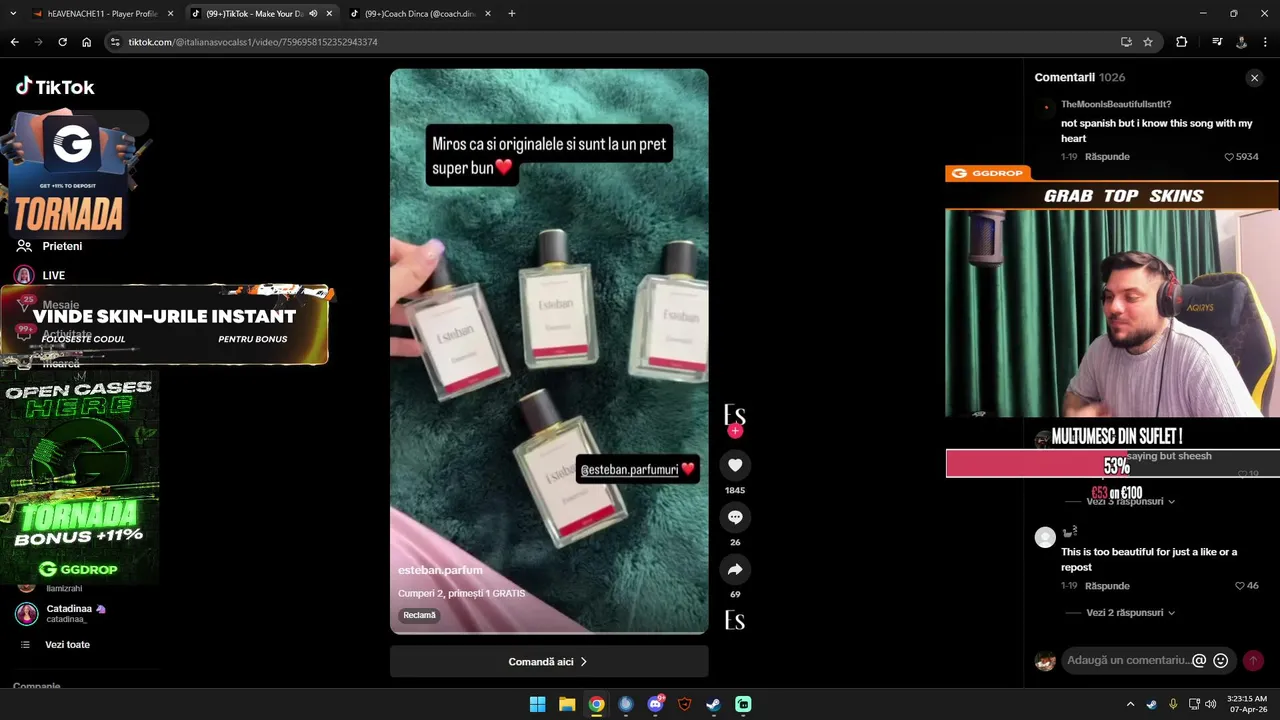Open the Windows Start menu
The image size is (1280, 720).
pyautogui.click(x=537, y=704)
